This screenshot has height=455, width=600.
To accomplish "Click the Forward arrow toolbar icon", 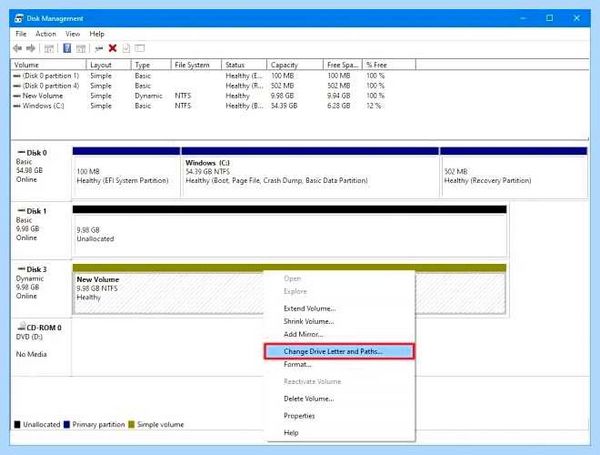I will [x=31, y=48].
